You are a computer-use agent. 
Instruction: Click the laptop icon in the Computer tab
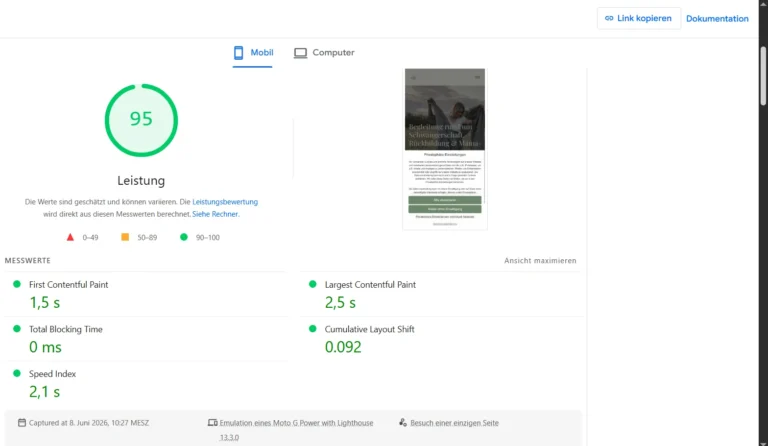click(x=300, y=53)
